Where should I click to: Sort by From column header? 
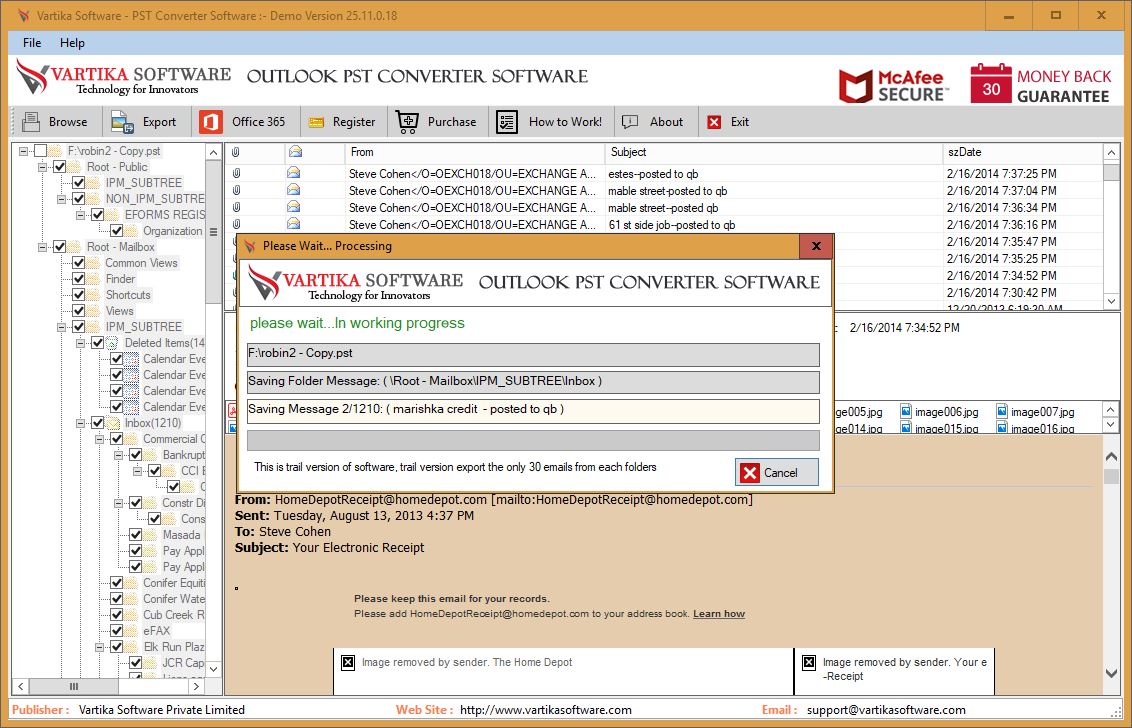(475, 152)
